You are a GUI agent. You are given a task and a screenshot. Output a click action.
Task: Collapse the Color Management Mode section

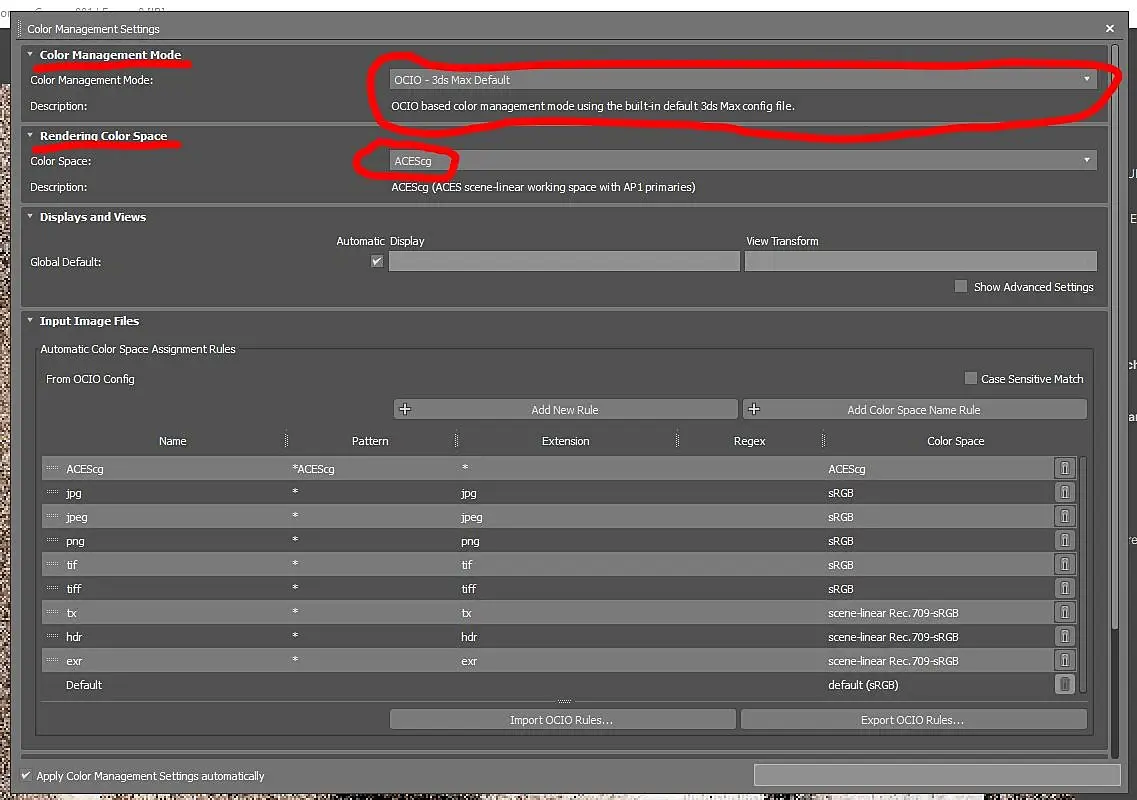[30, 54]
